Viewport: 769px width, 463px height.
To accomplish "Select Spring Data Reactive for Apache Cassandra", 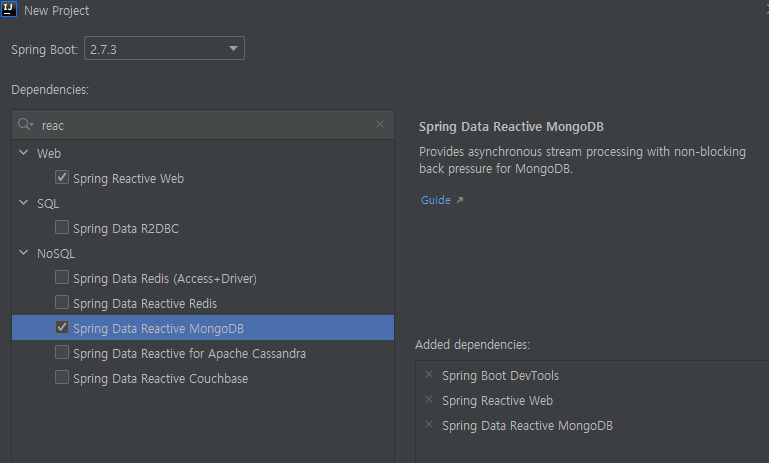I will [189, 353].
